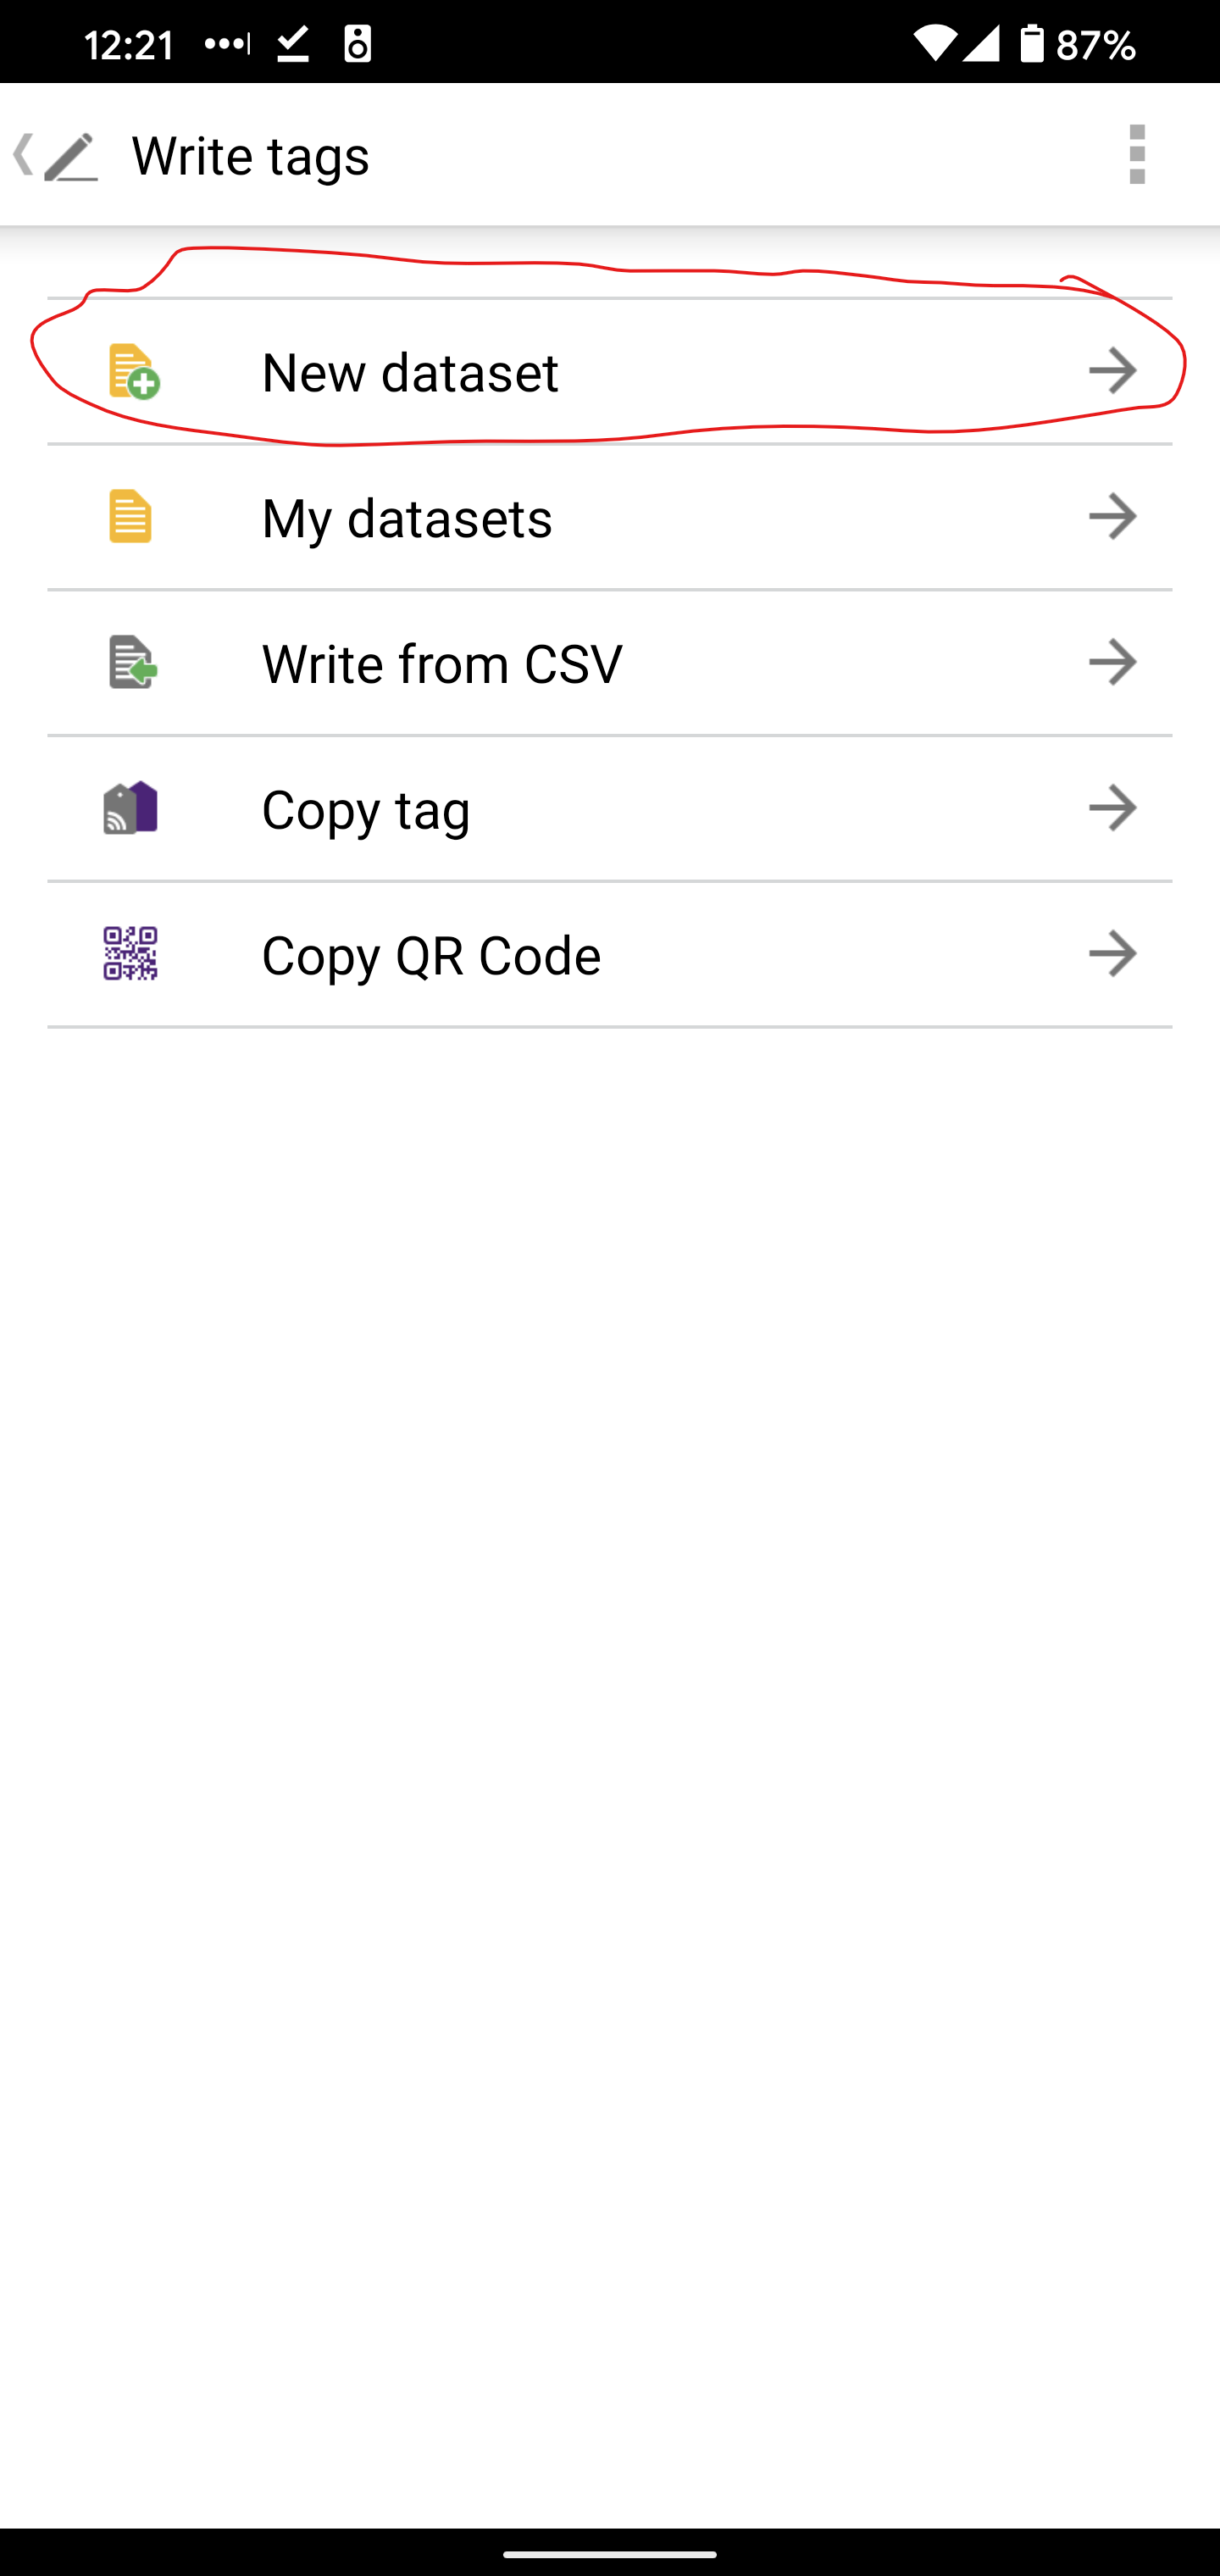Tap the Copy QR Code icon
The height and width of the screenshot is (2576, 1220).
[131, 954]
